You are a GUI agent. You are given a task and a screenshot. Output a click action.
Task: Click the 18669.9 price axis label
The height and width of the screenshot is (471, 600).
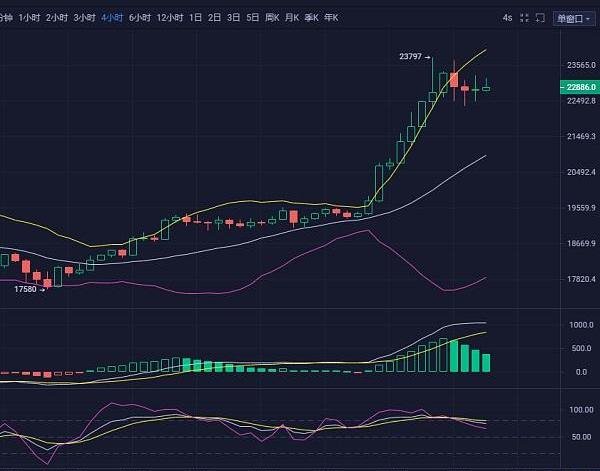581,243
